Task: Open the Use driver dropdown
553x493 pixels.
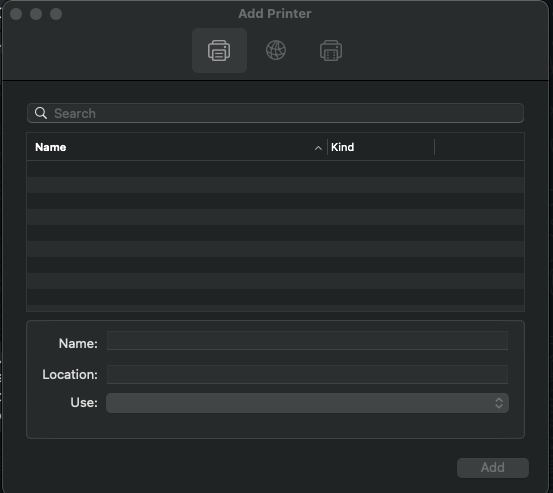Action: click(307, 403)
